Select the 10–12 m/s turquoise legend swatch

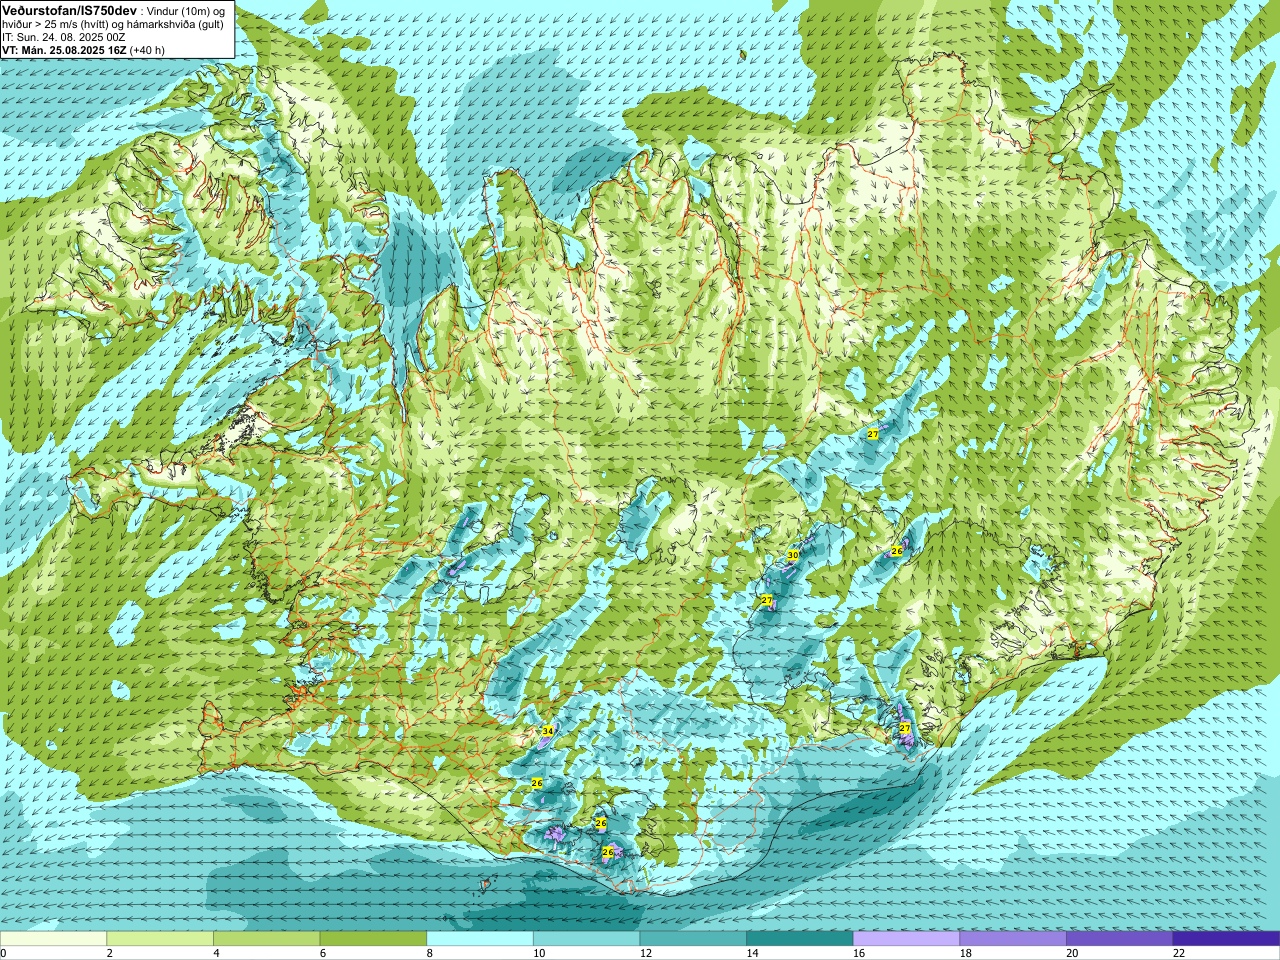tap(586, 939)
